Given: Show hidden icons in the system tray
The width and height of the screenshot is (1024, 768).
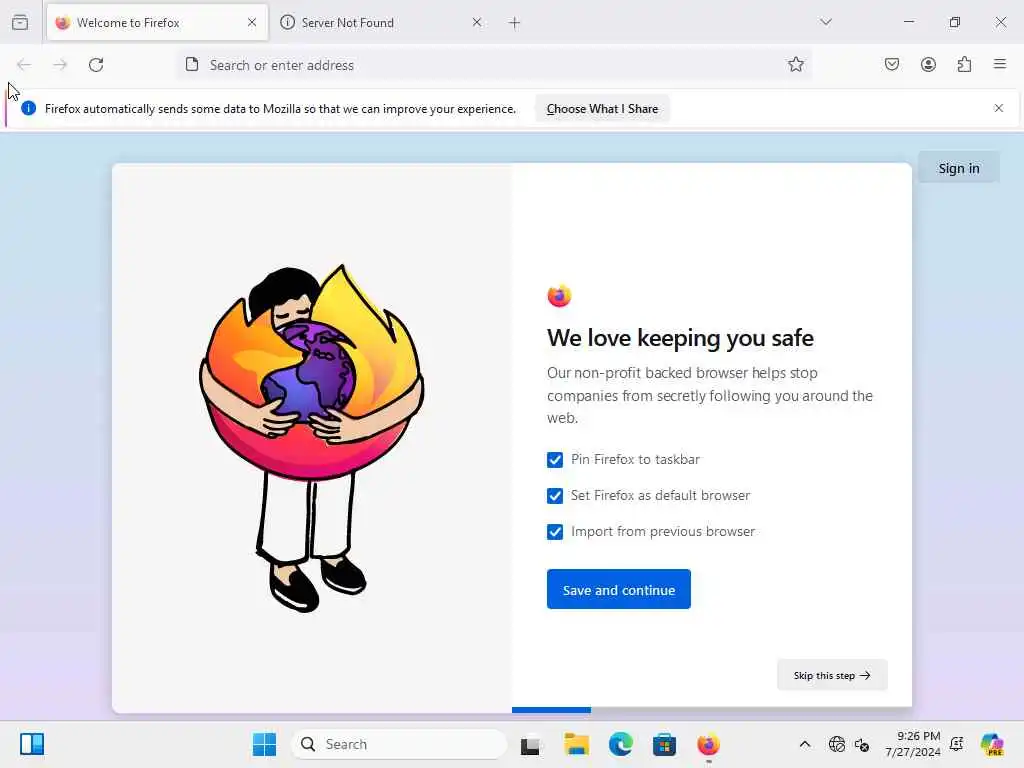Looking at the screenshot, I should (x=805, y=744).
